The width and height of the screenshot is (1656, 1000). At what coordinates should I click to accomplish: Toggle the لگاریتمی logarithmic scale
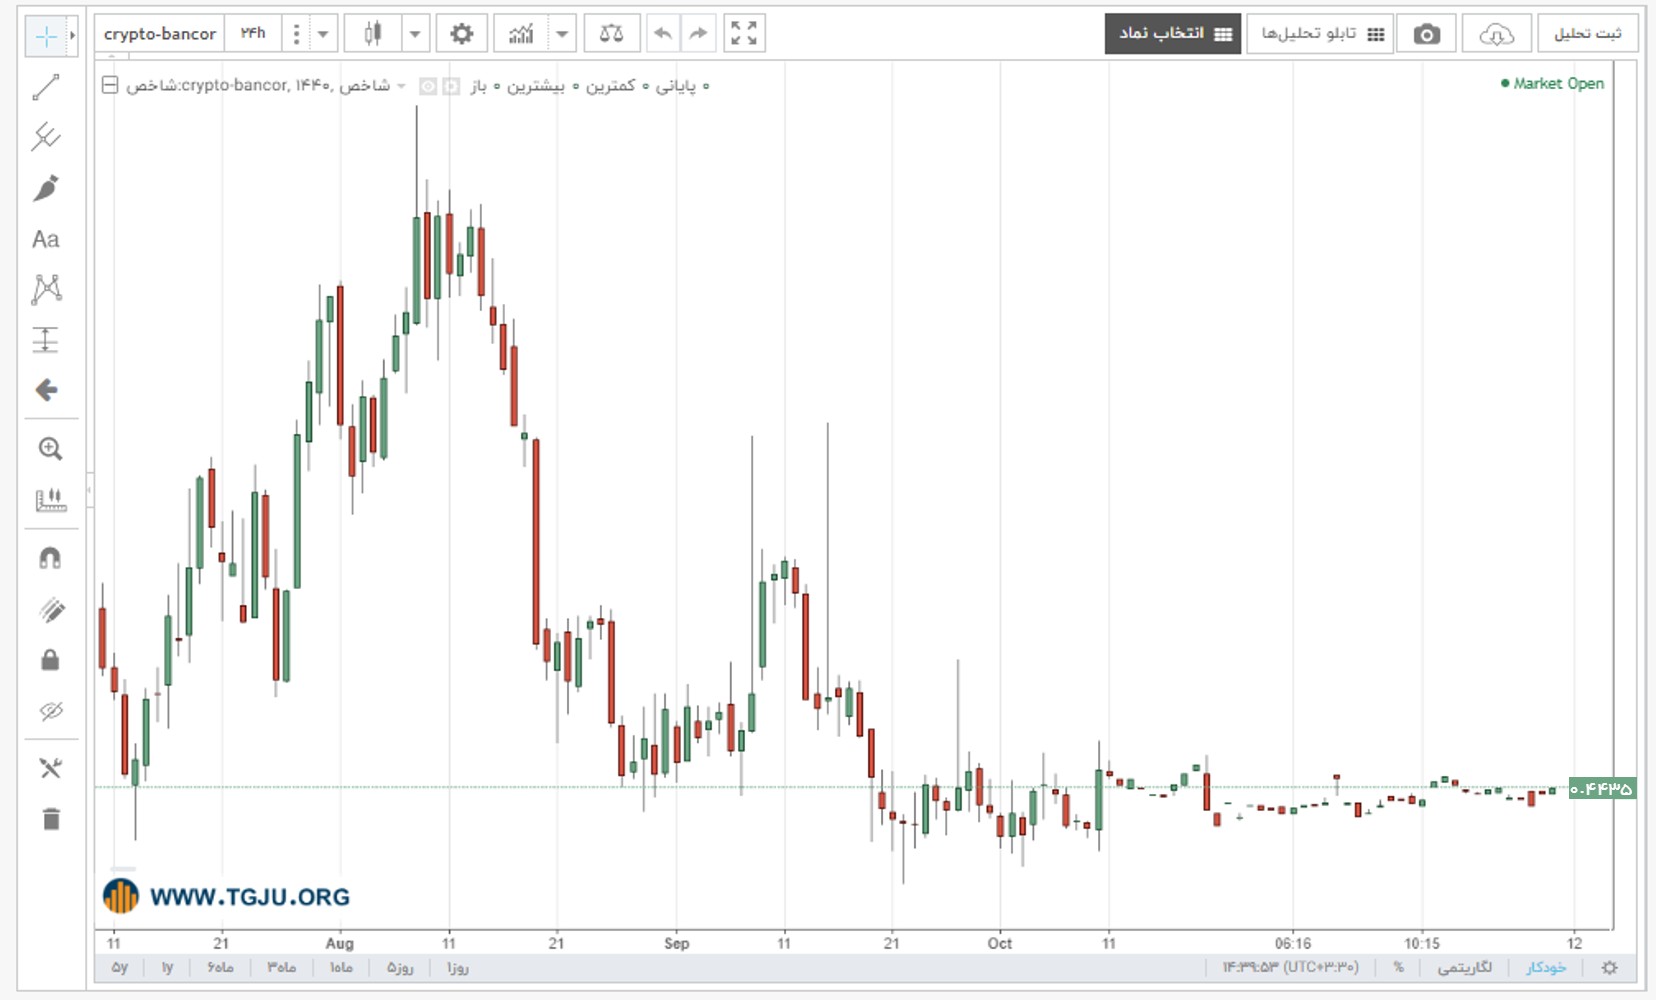tap(1464, 967)
